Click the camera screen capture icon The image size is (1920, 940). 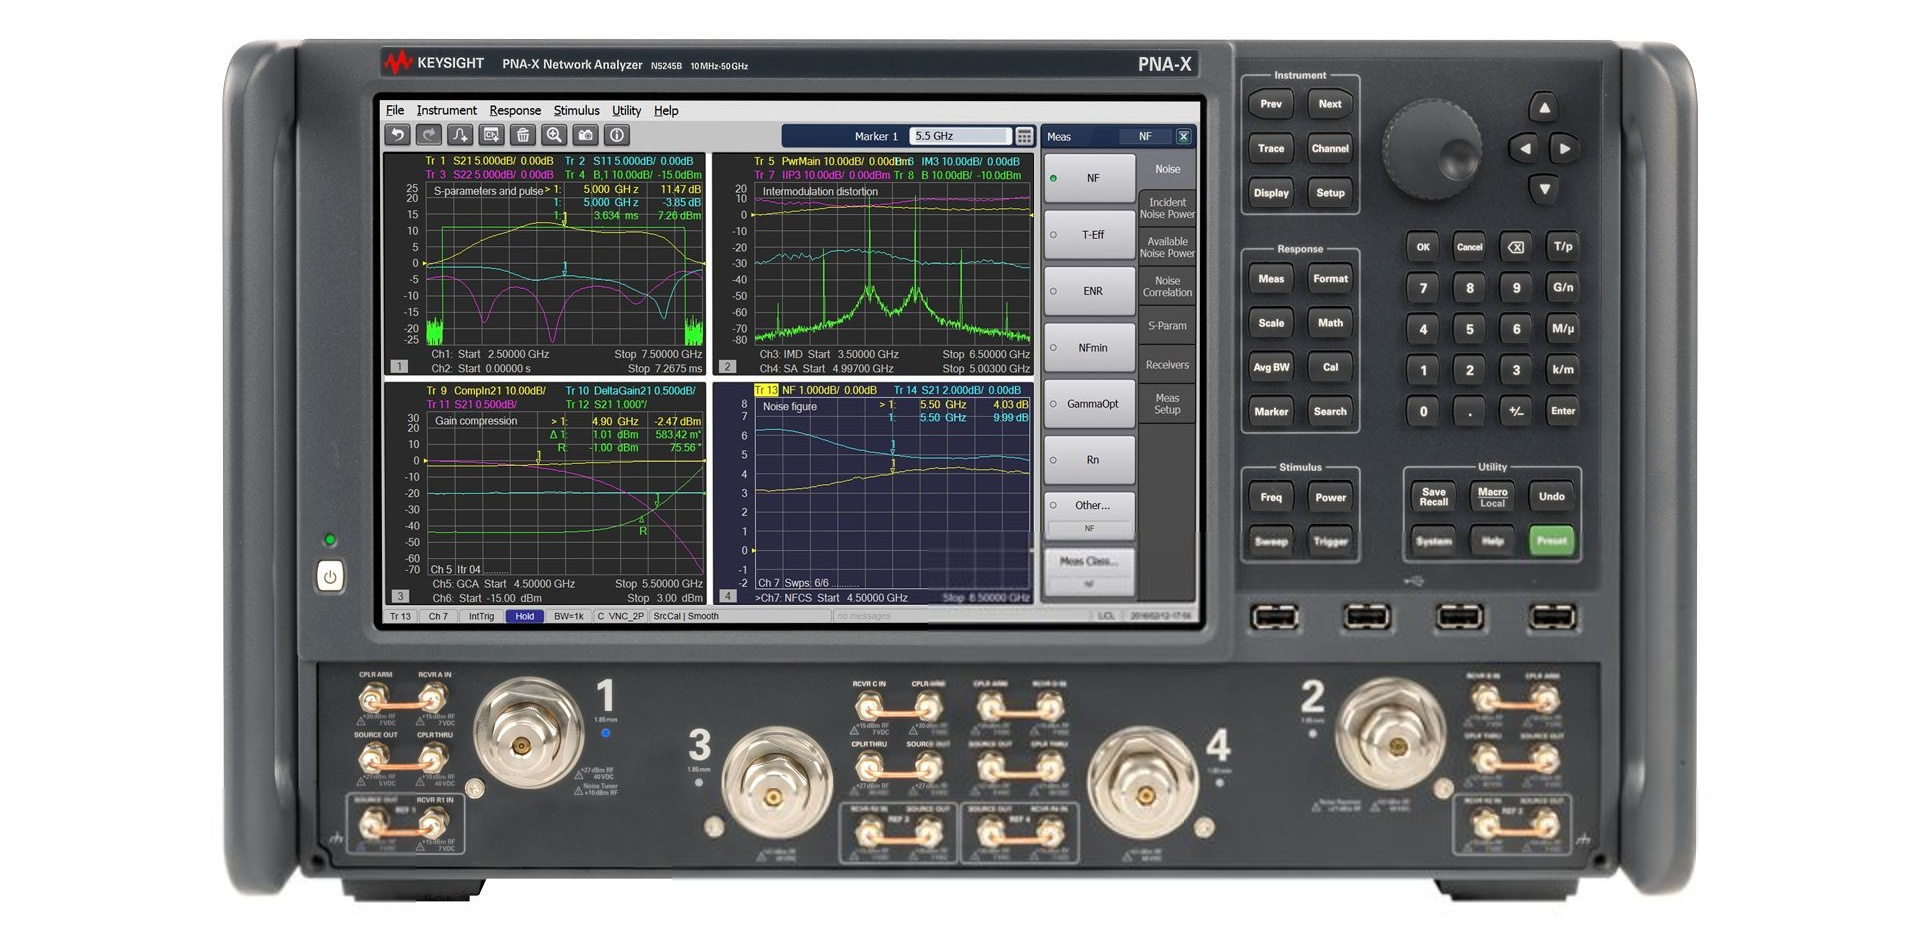point(586,135)
